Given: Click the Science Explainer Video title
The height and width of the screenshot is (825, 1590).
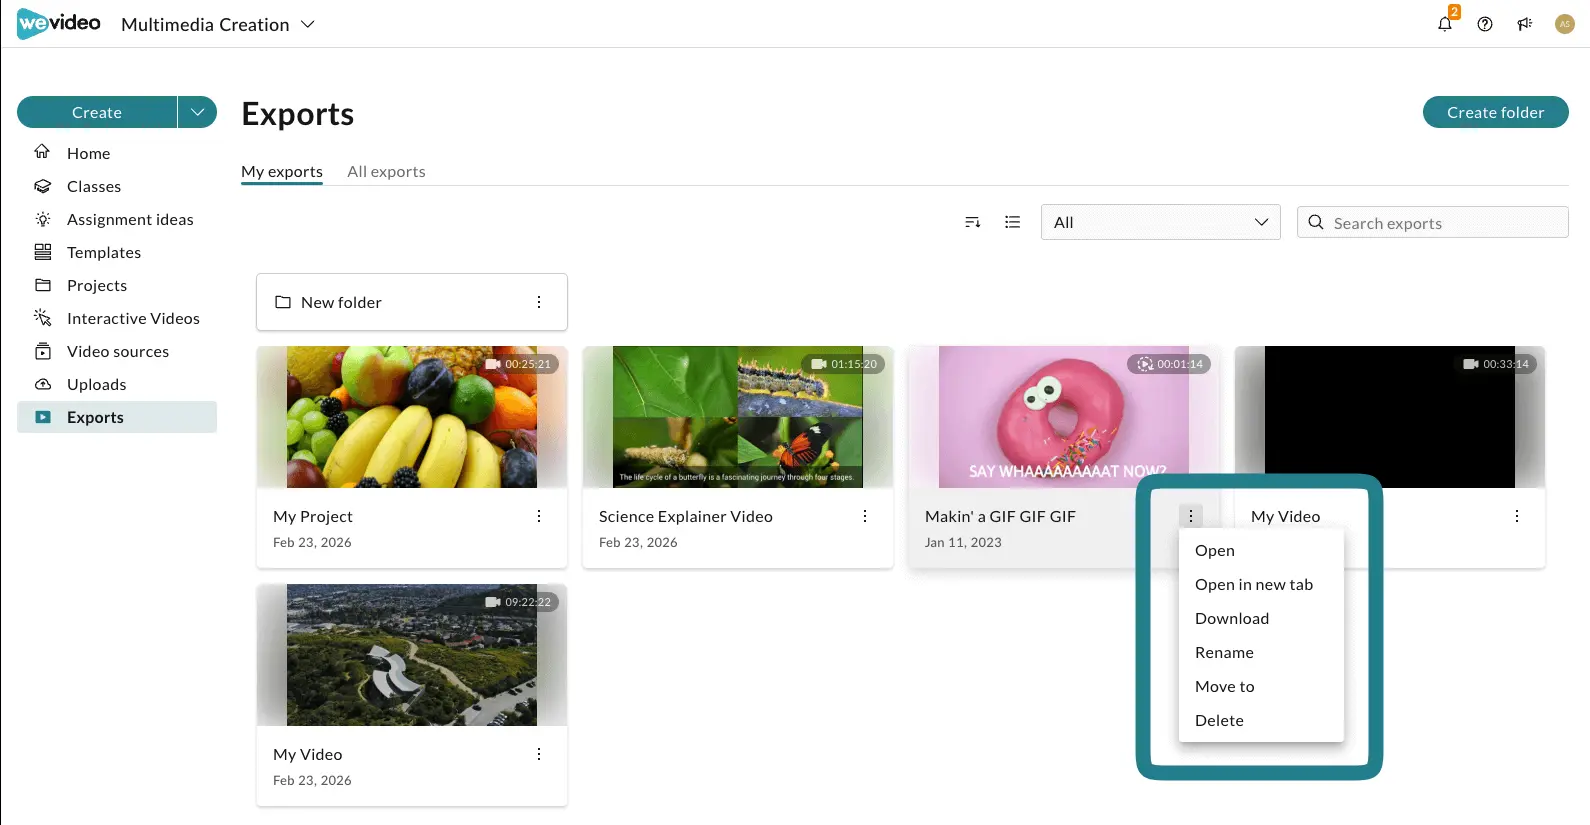Looking at the screenshot, I should 686,516.
